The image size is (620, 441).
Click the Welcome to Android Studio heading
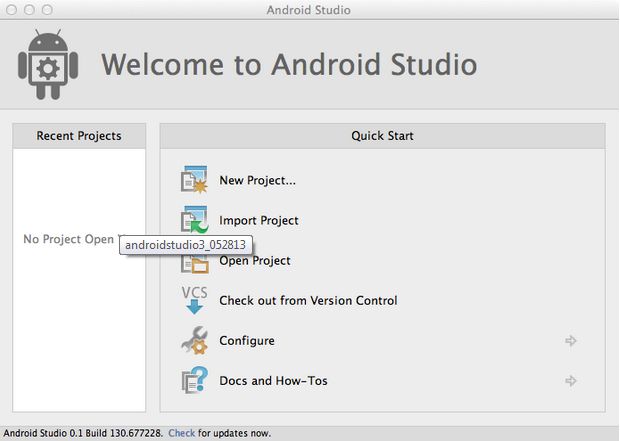289,64
